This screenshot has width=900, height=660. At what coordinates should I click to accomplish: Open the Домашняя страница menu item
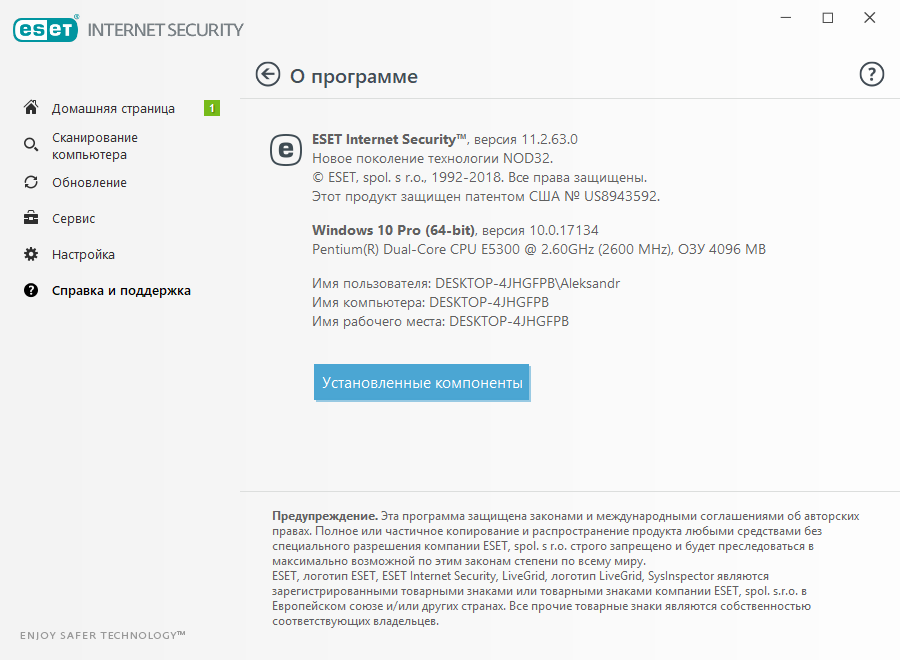113,108
